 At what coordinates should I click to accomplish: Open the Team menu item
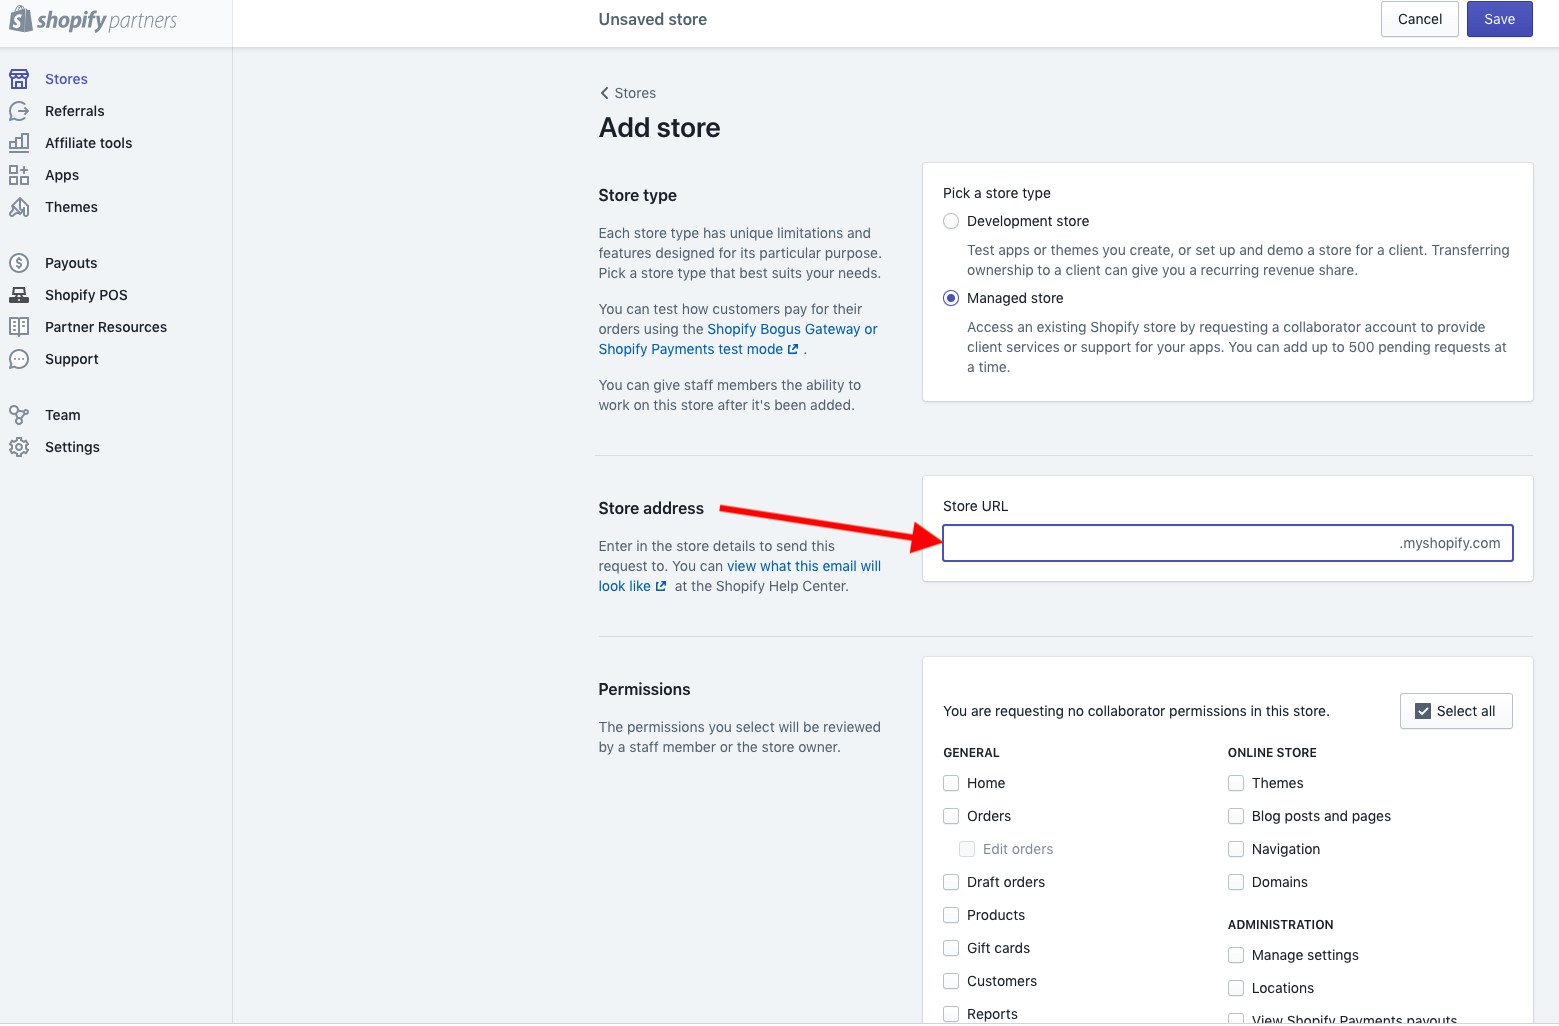62,415
